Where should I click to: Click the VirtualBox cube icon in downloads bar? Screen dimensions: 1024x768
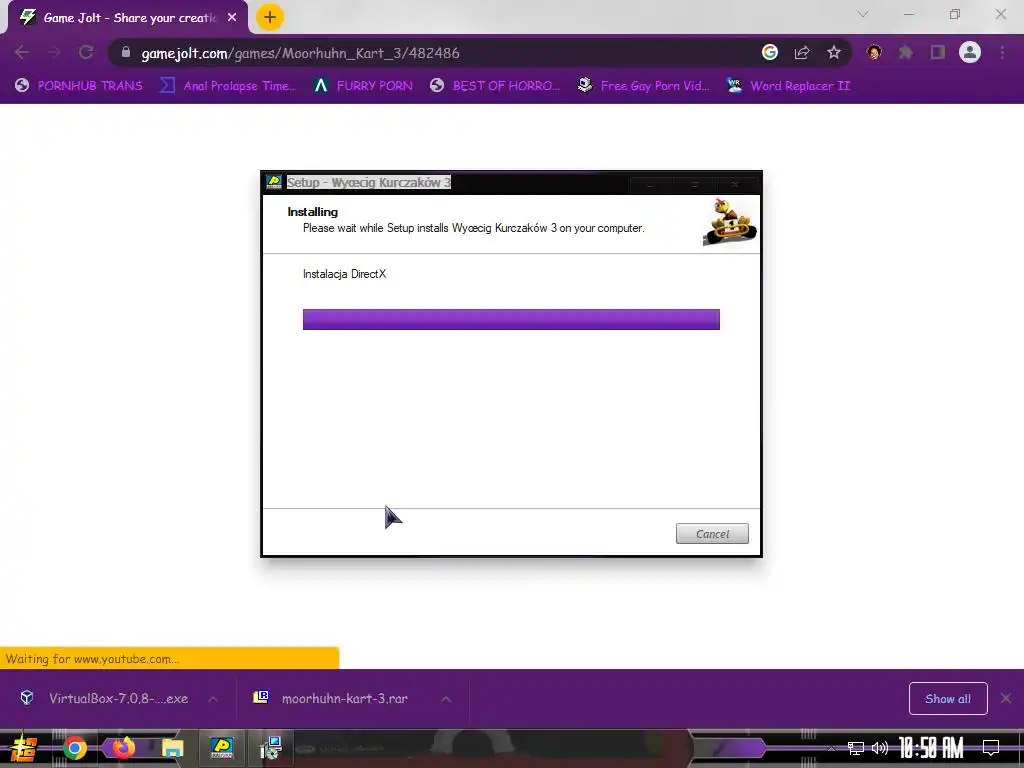tap(27, 697)
